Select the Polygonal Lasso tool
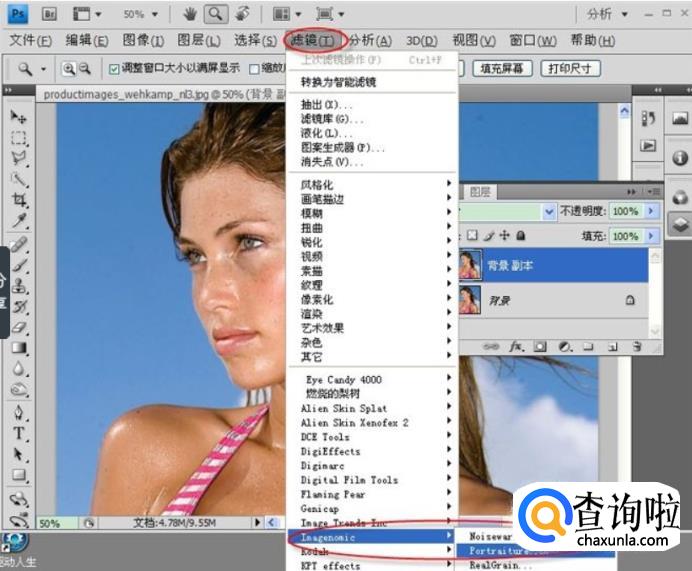Screen dimensions: 692x571 coord(19,158)
